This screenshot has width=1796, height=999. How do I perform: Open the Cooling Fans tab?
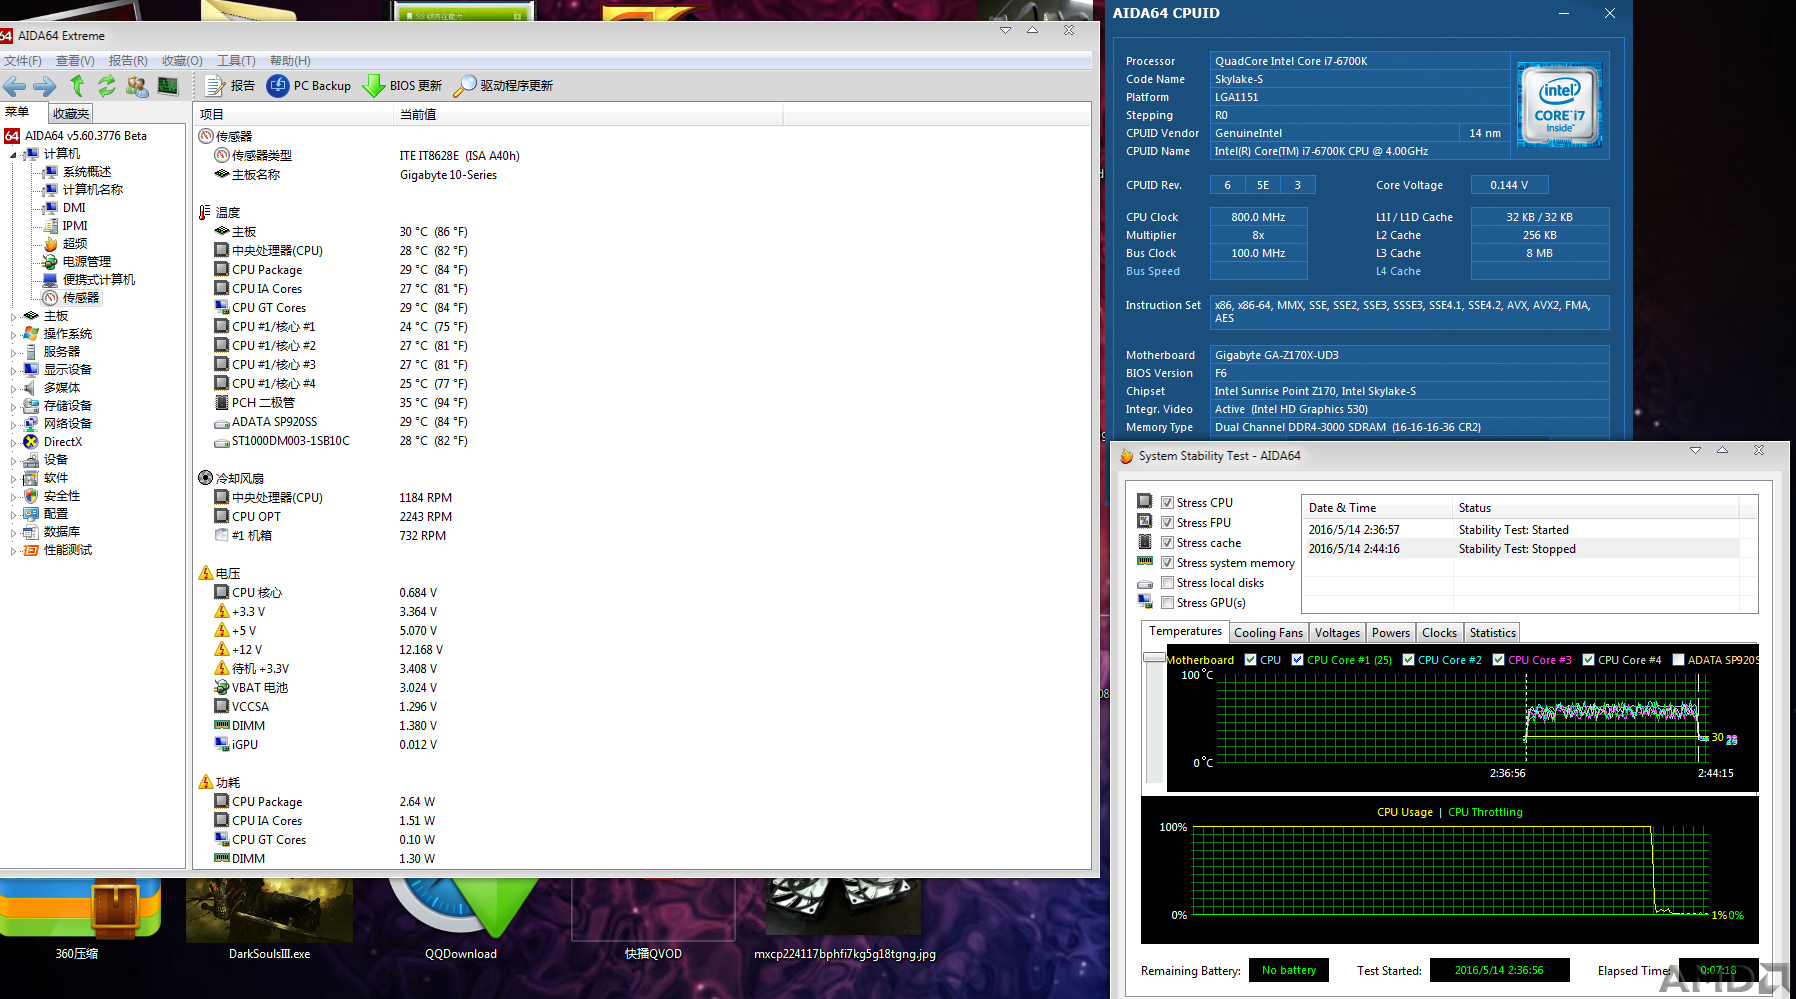[x=1268, y=633]
